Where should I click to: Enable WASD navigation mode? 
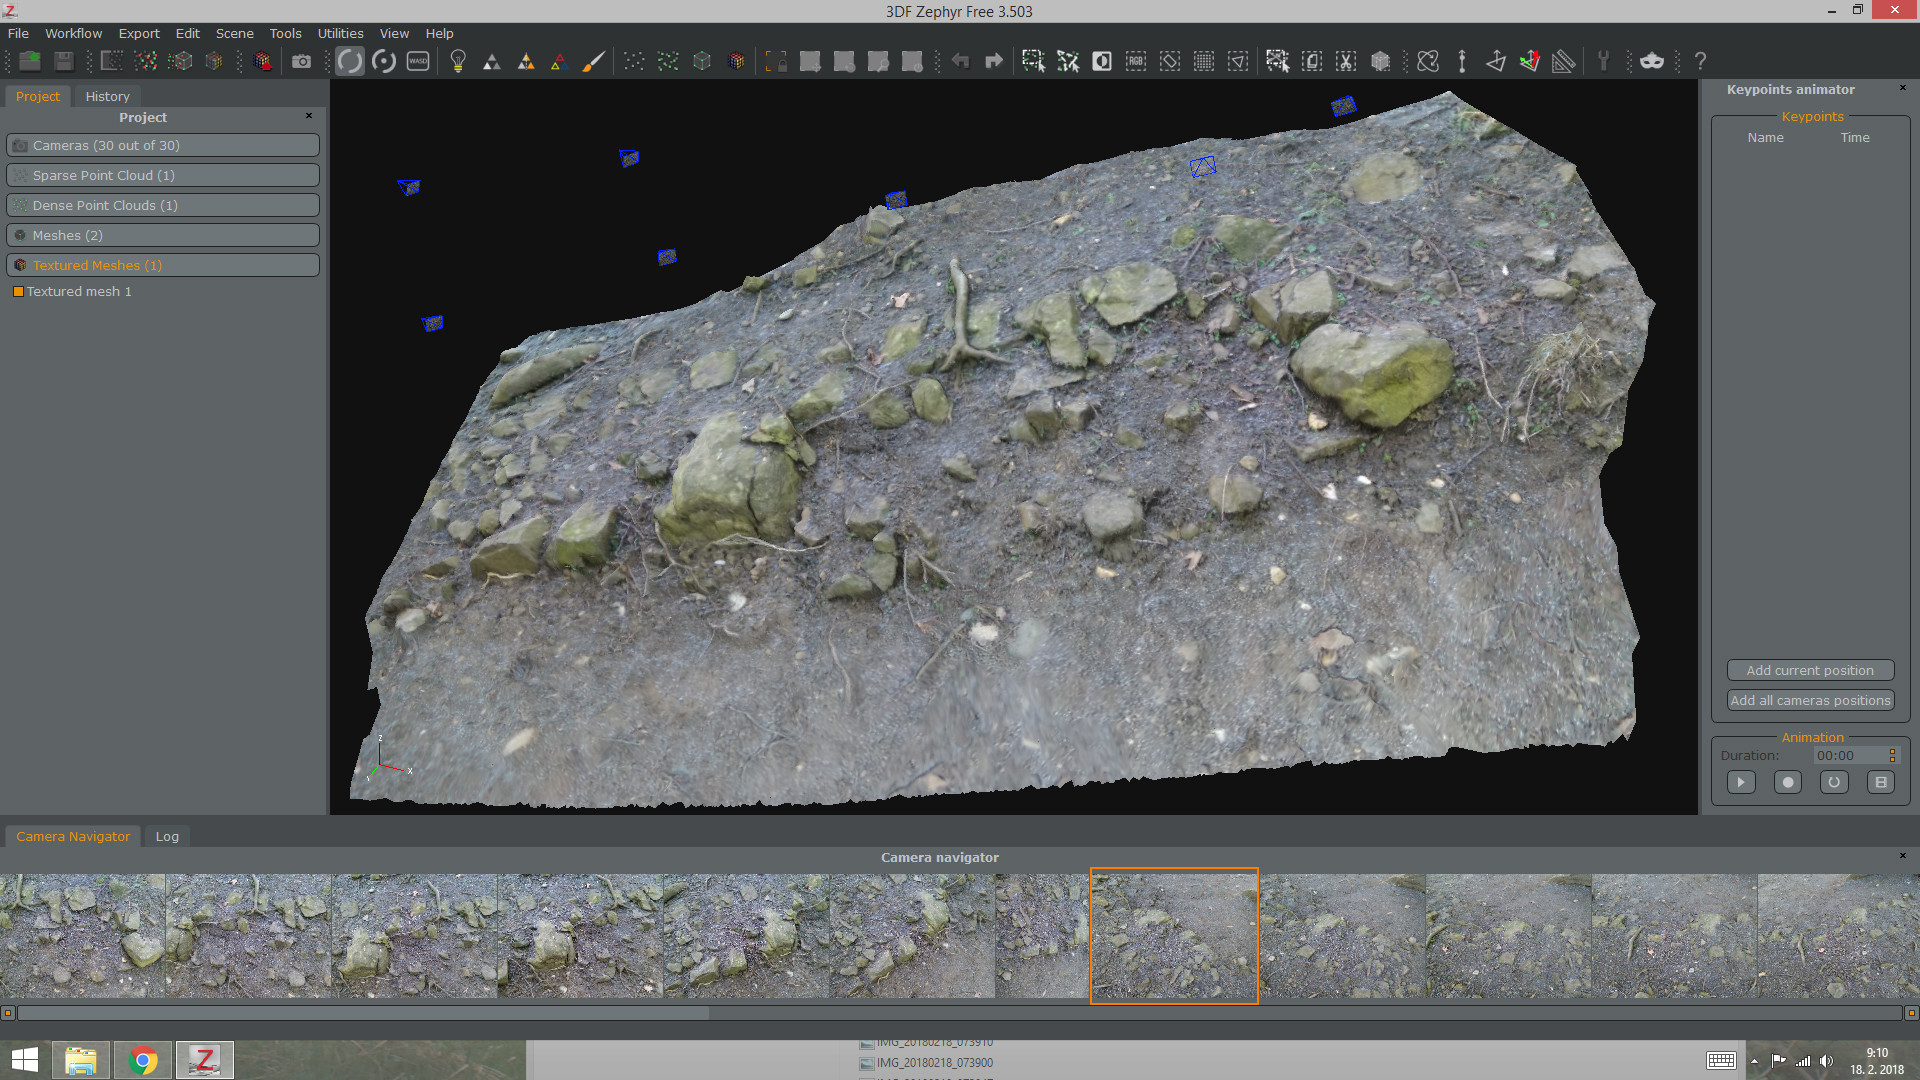click(418, 61)
